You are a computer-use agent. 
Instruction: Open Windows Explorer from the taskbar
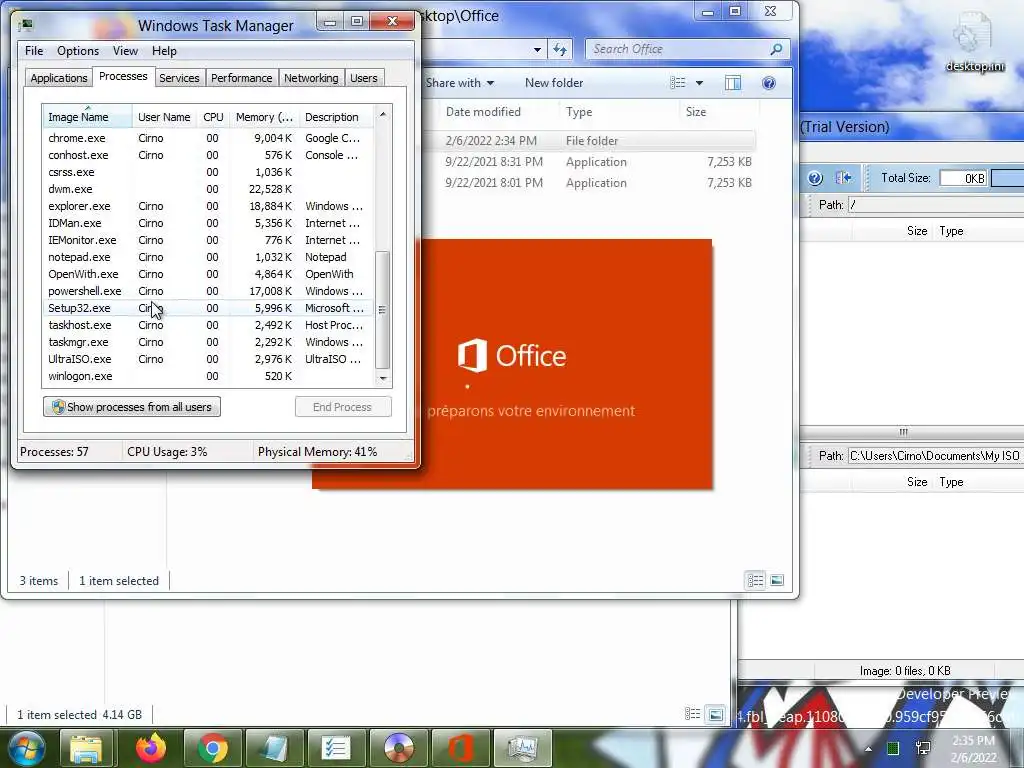pyautogui.click(x=86, y=748)
